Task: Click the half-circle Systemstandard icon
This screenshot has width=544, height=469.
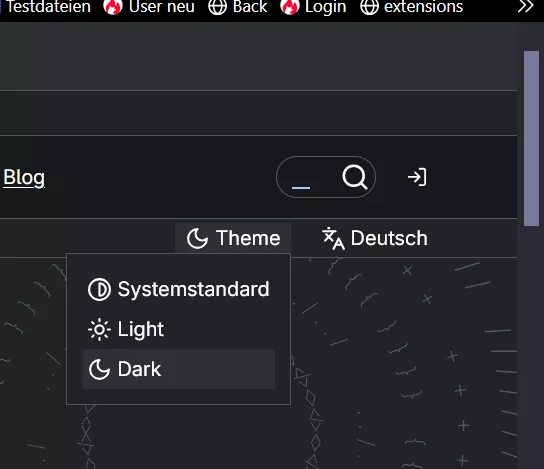Action: coord(99,289)
